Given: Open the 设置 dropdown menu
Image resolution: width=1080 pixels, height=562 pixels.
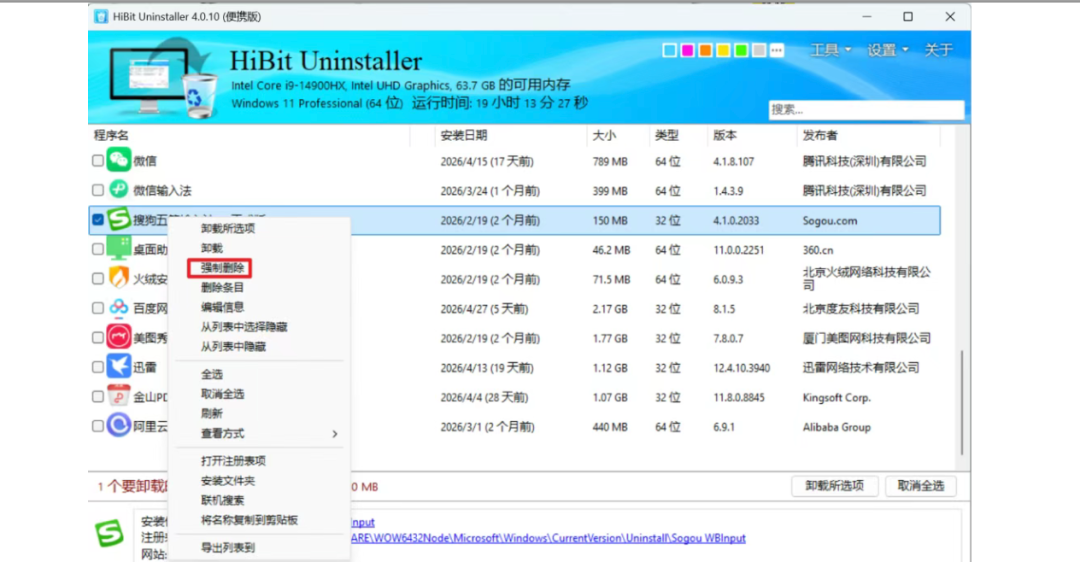Looking at the screenshot, I should (x=888, y=50).
